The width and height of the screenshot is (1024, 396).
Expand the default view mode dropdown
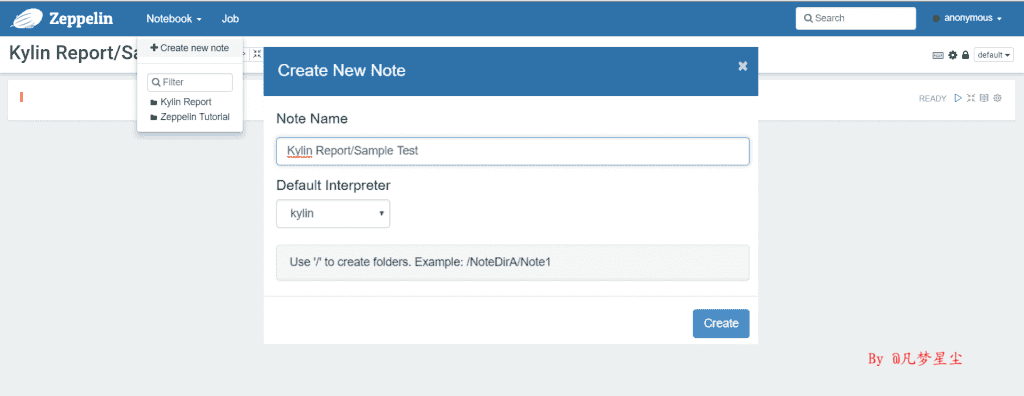click(x=993, y=55)
